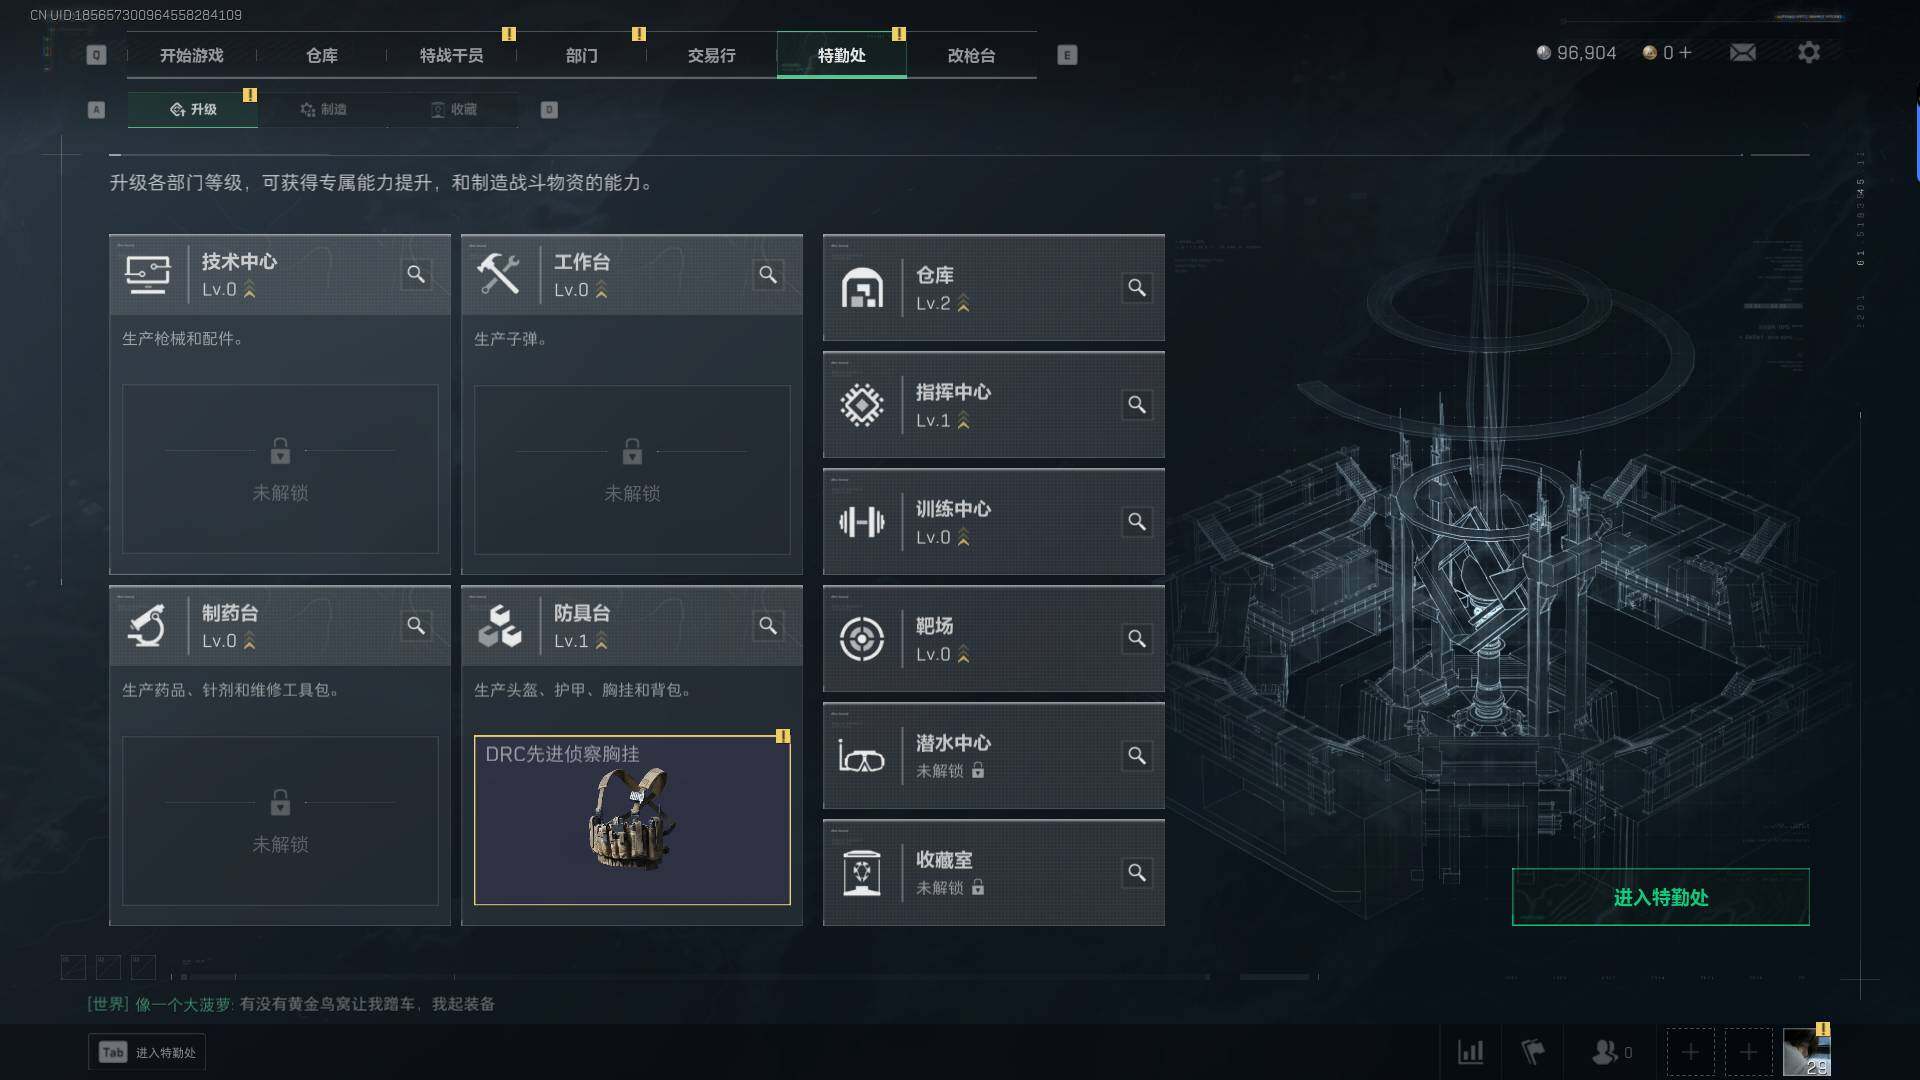This screenshot has width=1920, height=1080.
Task: Open the 交易行 tab
Action: tap(711, 55)
